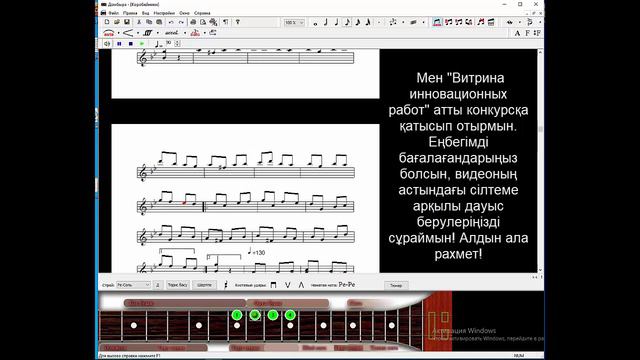The height and width of the screenshot is (360, 640).
Task: Click green finger marker 4 on fretboard
Action: [x=290, y=315]
